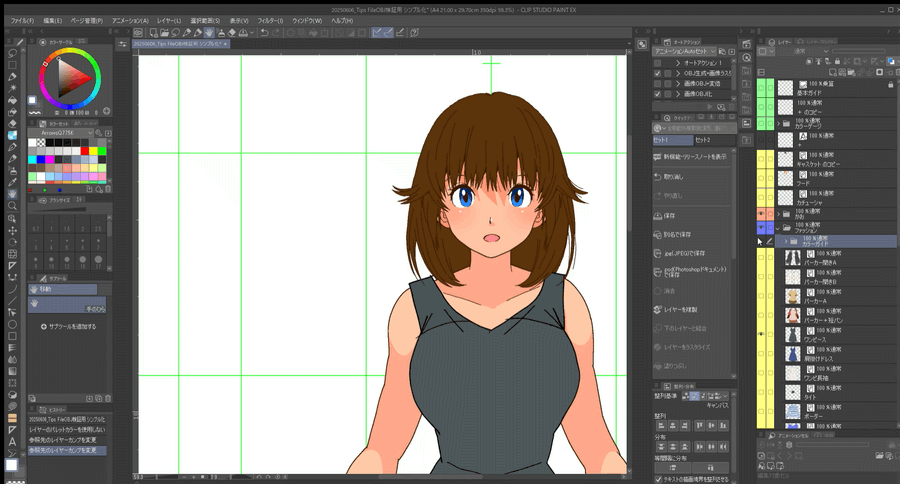The height and width of the screenshot is (484, 900).
Task: Select the Text (A) tool
Action: 13,441
